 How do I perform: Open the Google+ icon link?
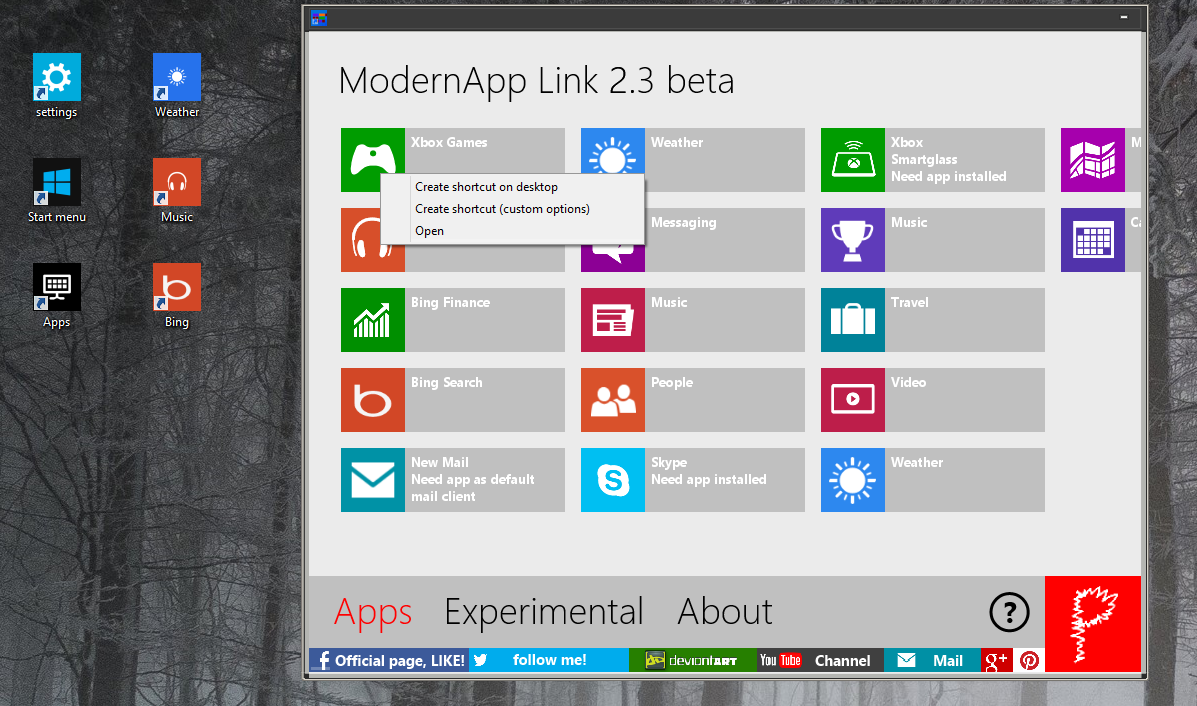(996, 660)
